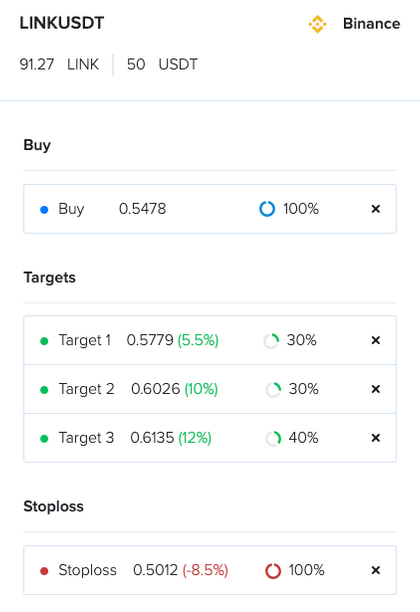Click the Buy price 0.5478
Screen dimensions: 420x612
coord(142,209)
